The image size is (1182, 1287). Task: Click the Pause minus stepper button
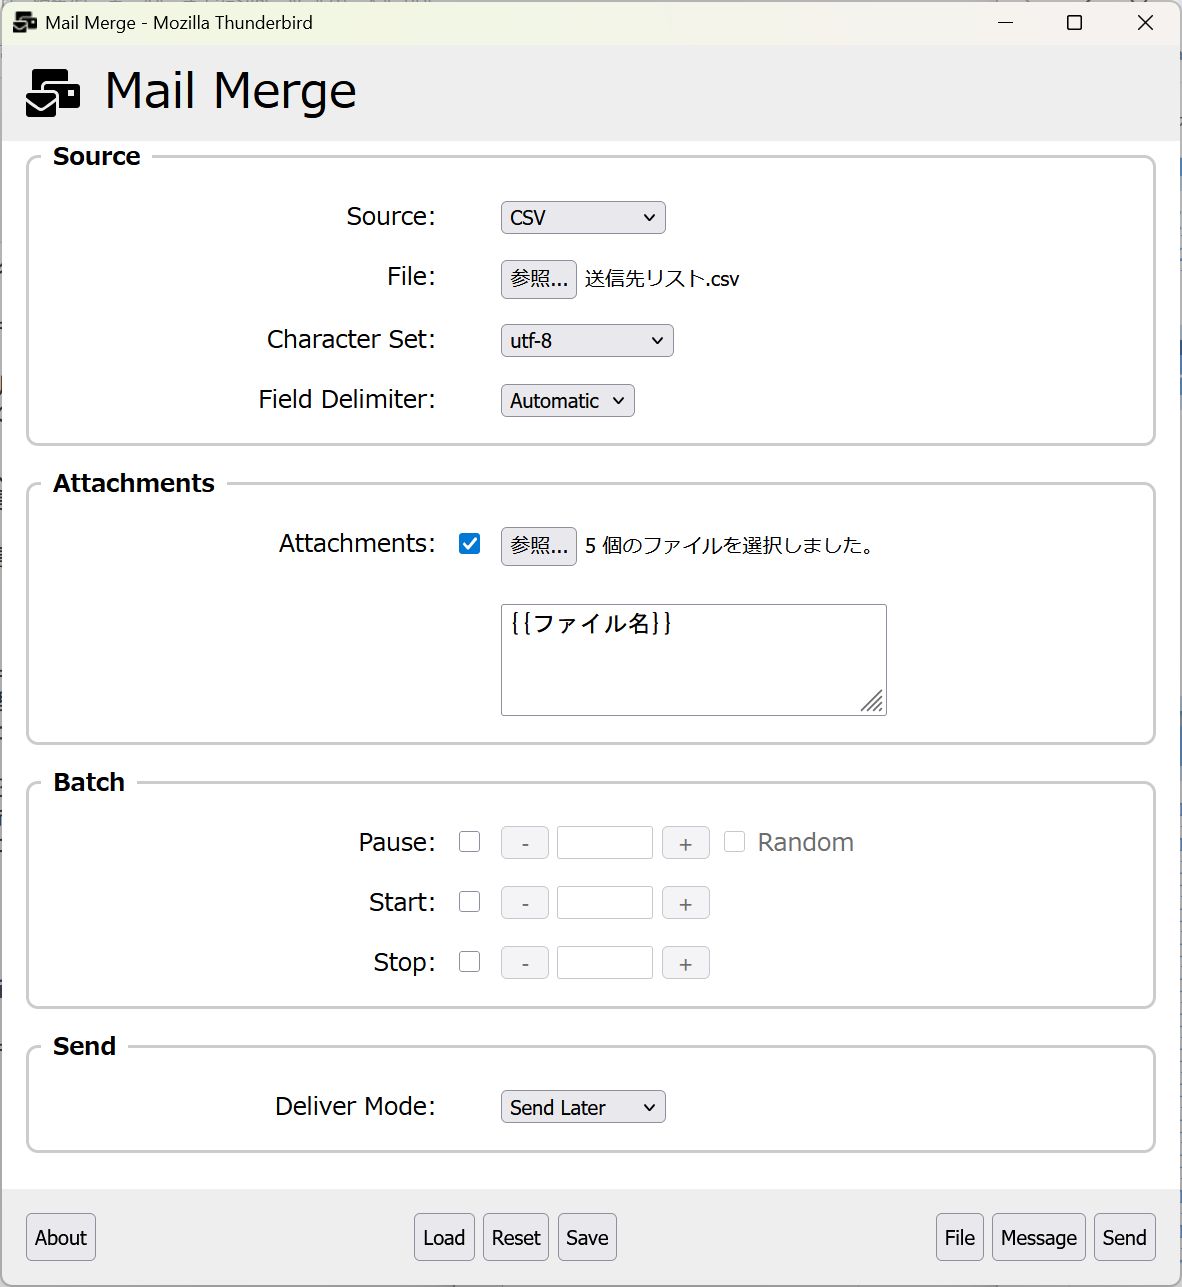click(x=524, y=843)
